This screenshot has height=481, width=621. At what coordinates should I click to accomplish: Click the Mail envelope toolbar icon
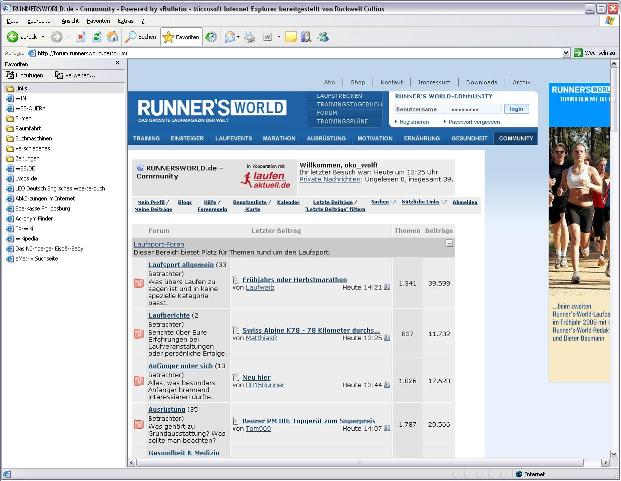230,37
